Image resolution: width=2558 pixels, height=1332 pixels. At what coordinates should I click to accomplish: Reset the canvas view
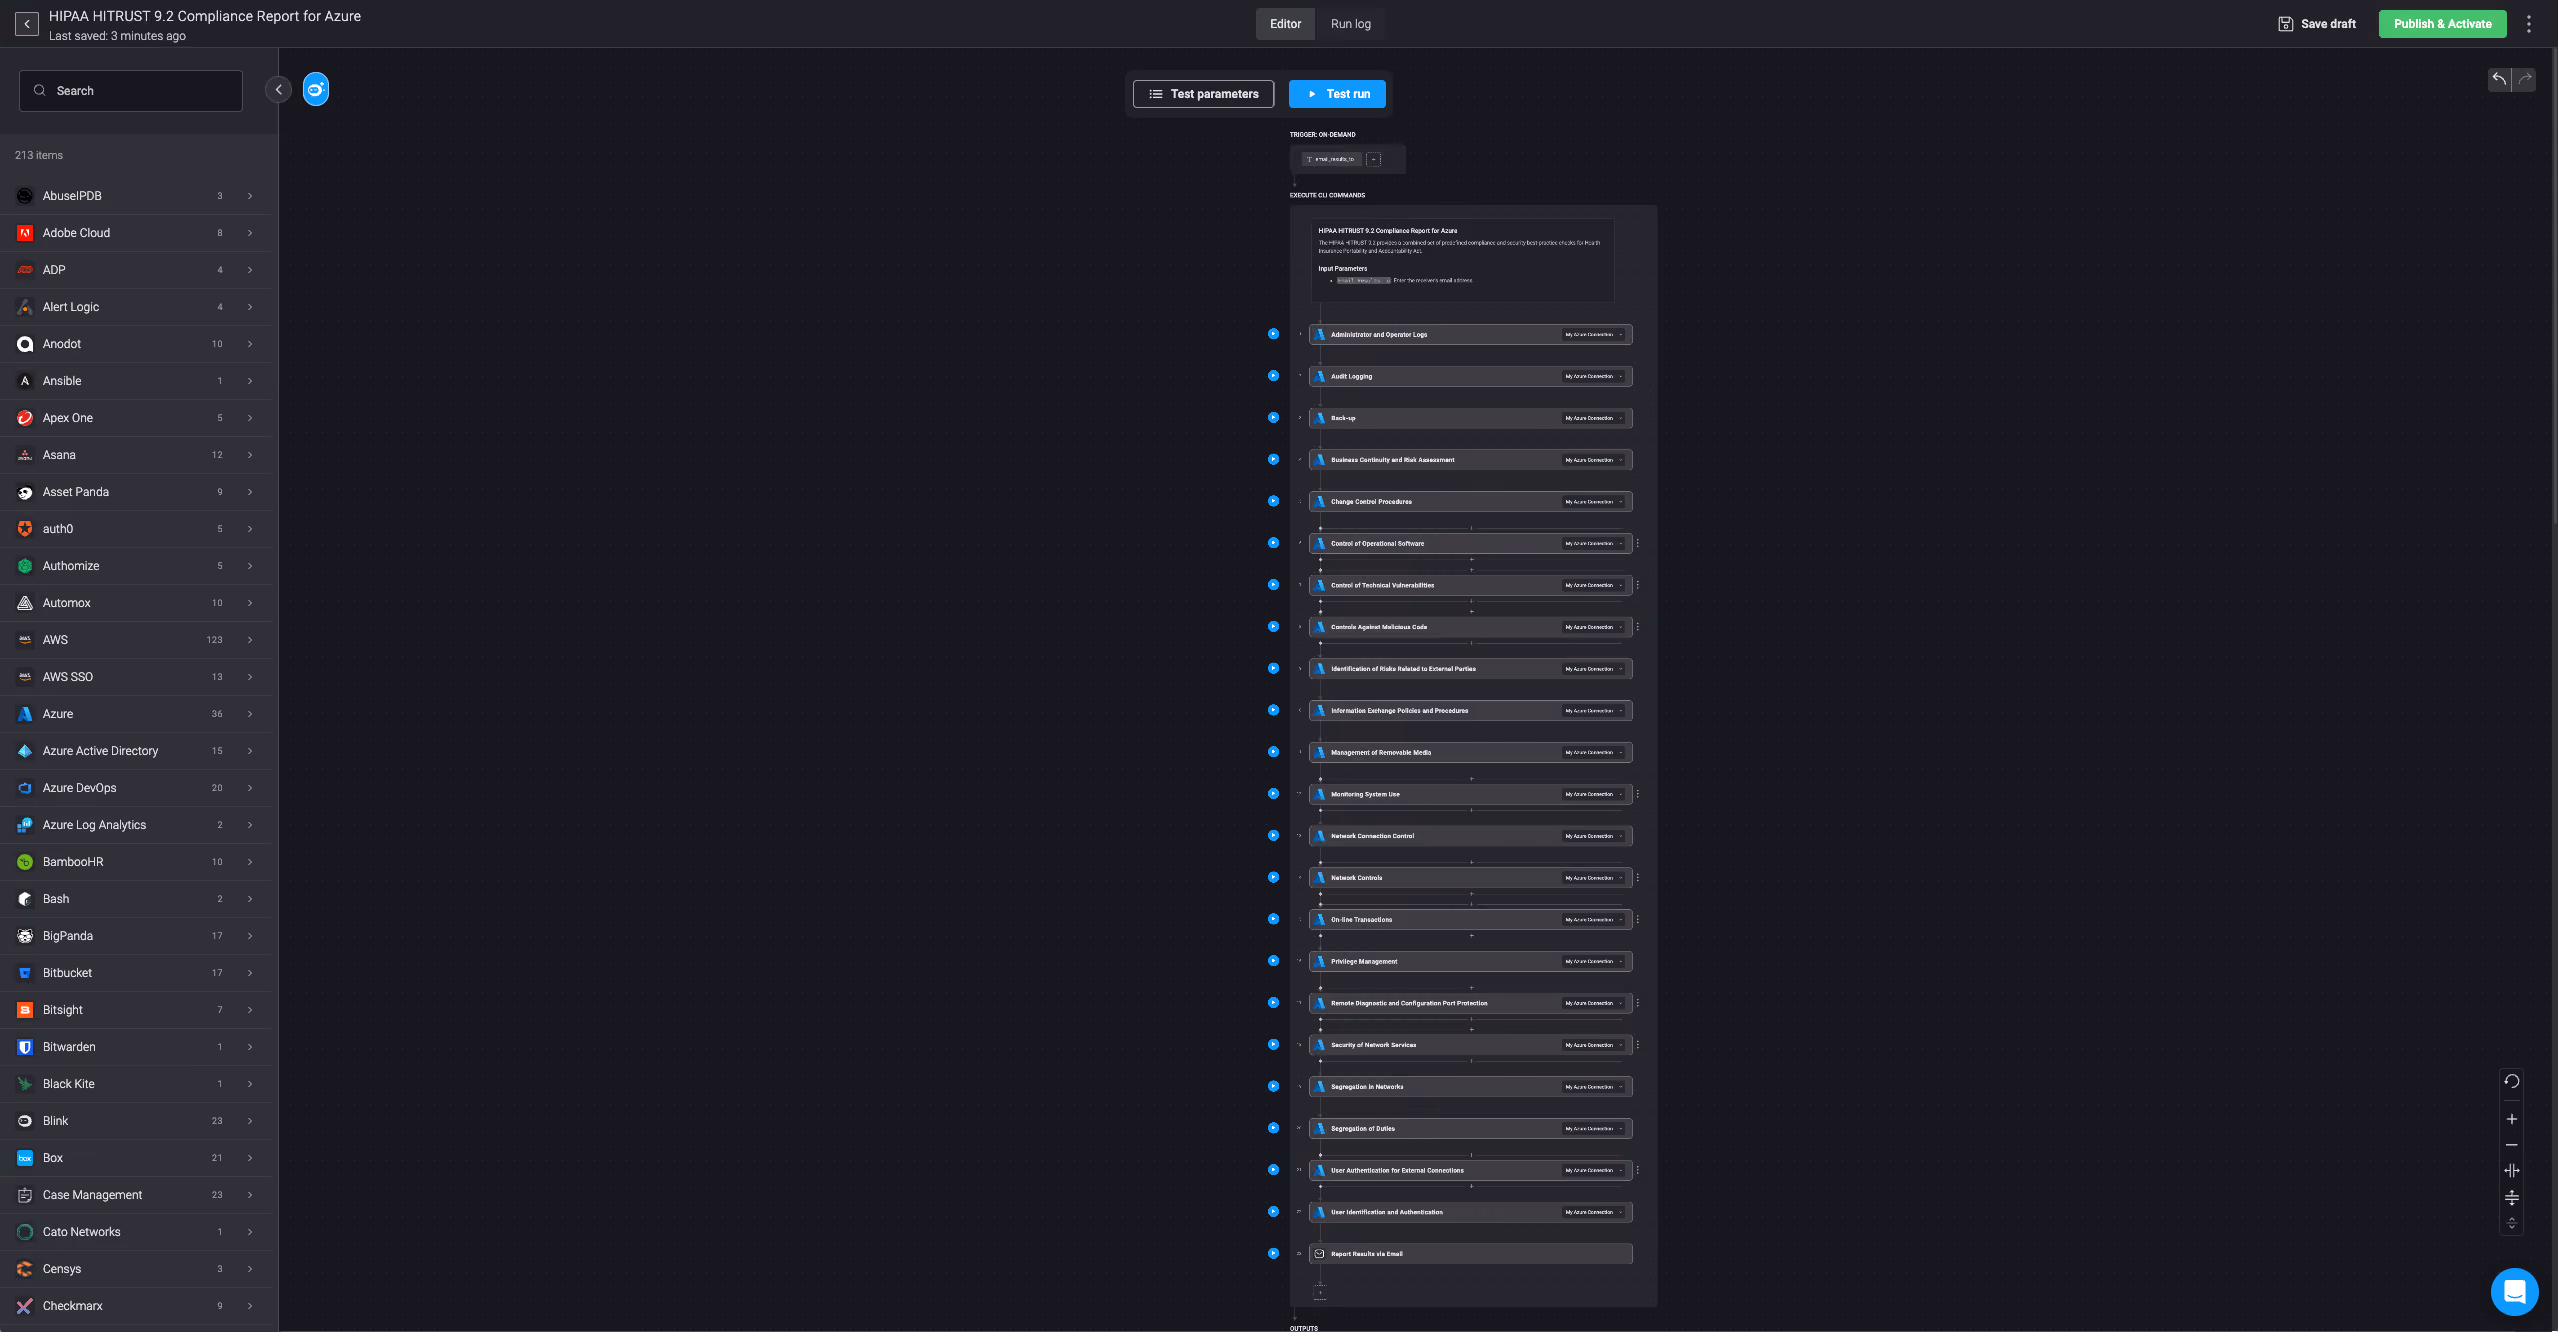pyautogui.click(x=2511, y=1081)
